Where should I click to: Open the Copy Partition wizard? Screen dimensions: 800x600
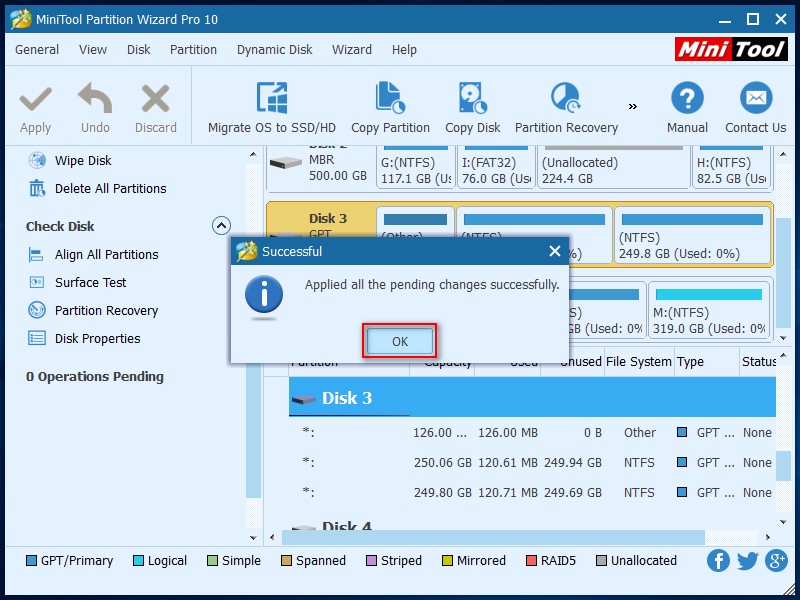(x=390, y=108)
